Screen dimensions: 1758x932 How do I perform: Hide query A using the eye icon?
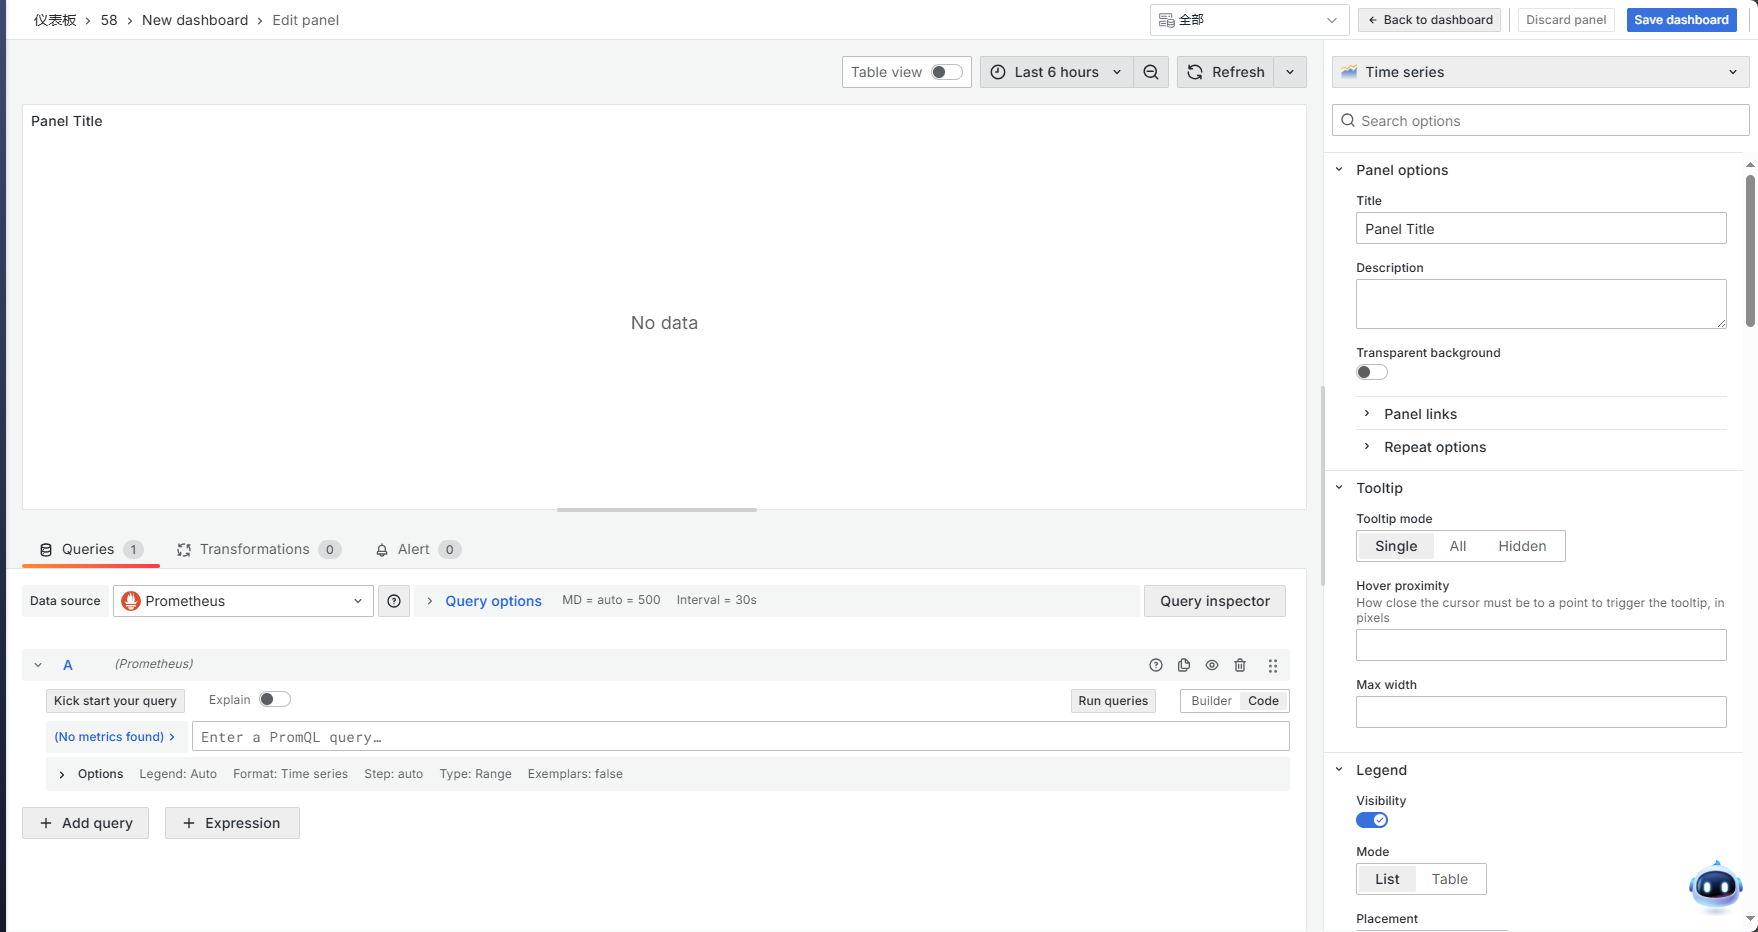[1212, 665]
